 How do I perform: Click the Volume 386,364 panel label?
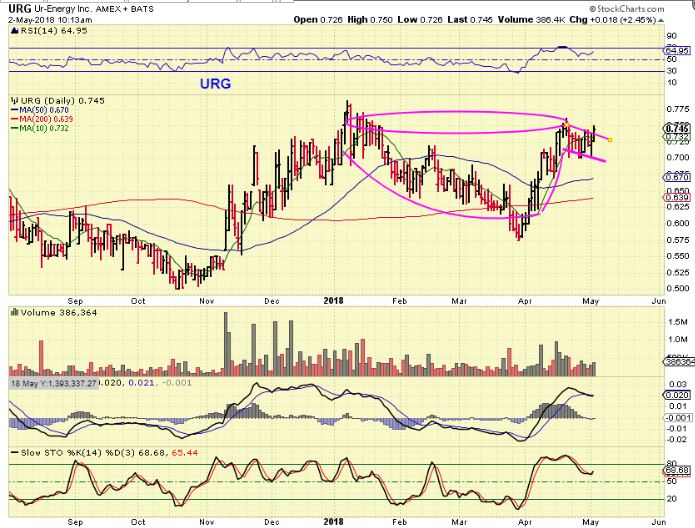[59, 313]
